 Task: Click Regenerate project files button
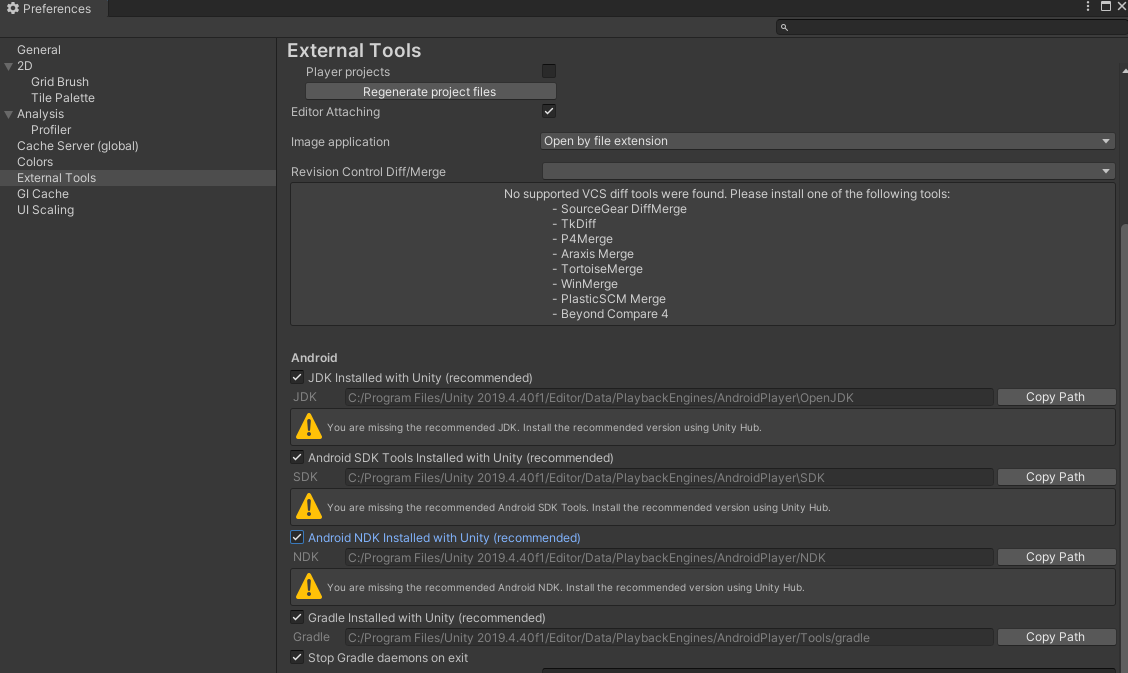coord(430,92)
